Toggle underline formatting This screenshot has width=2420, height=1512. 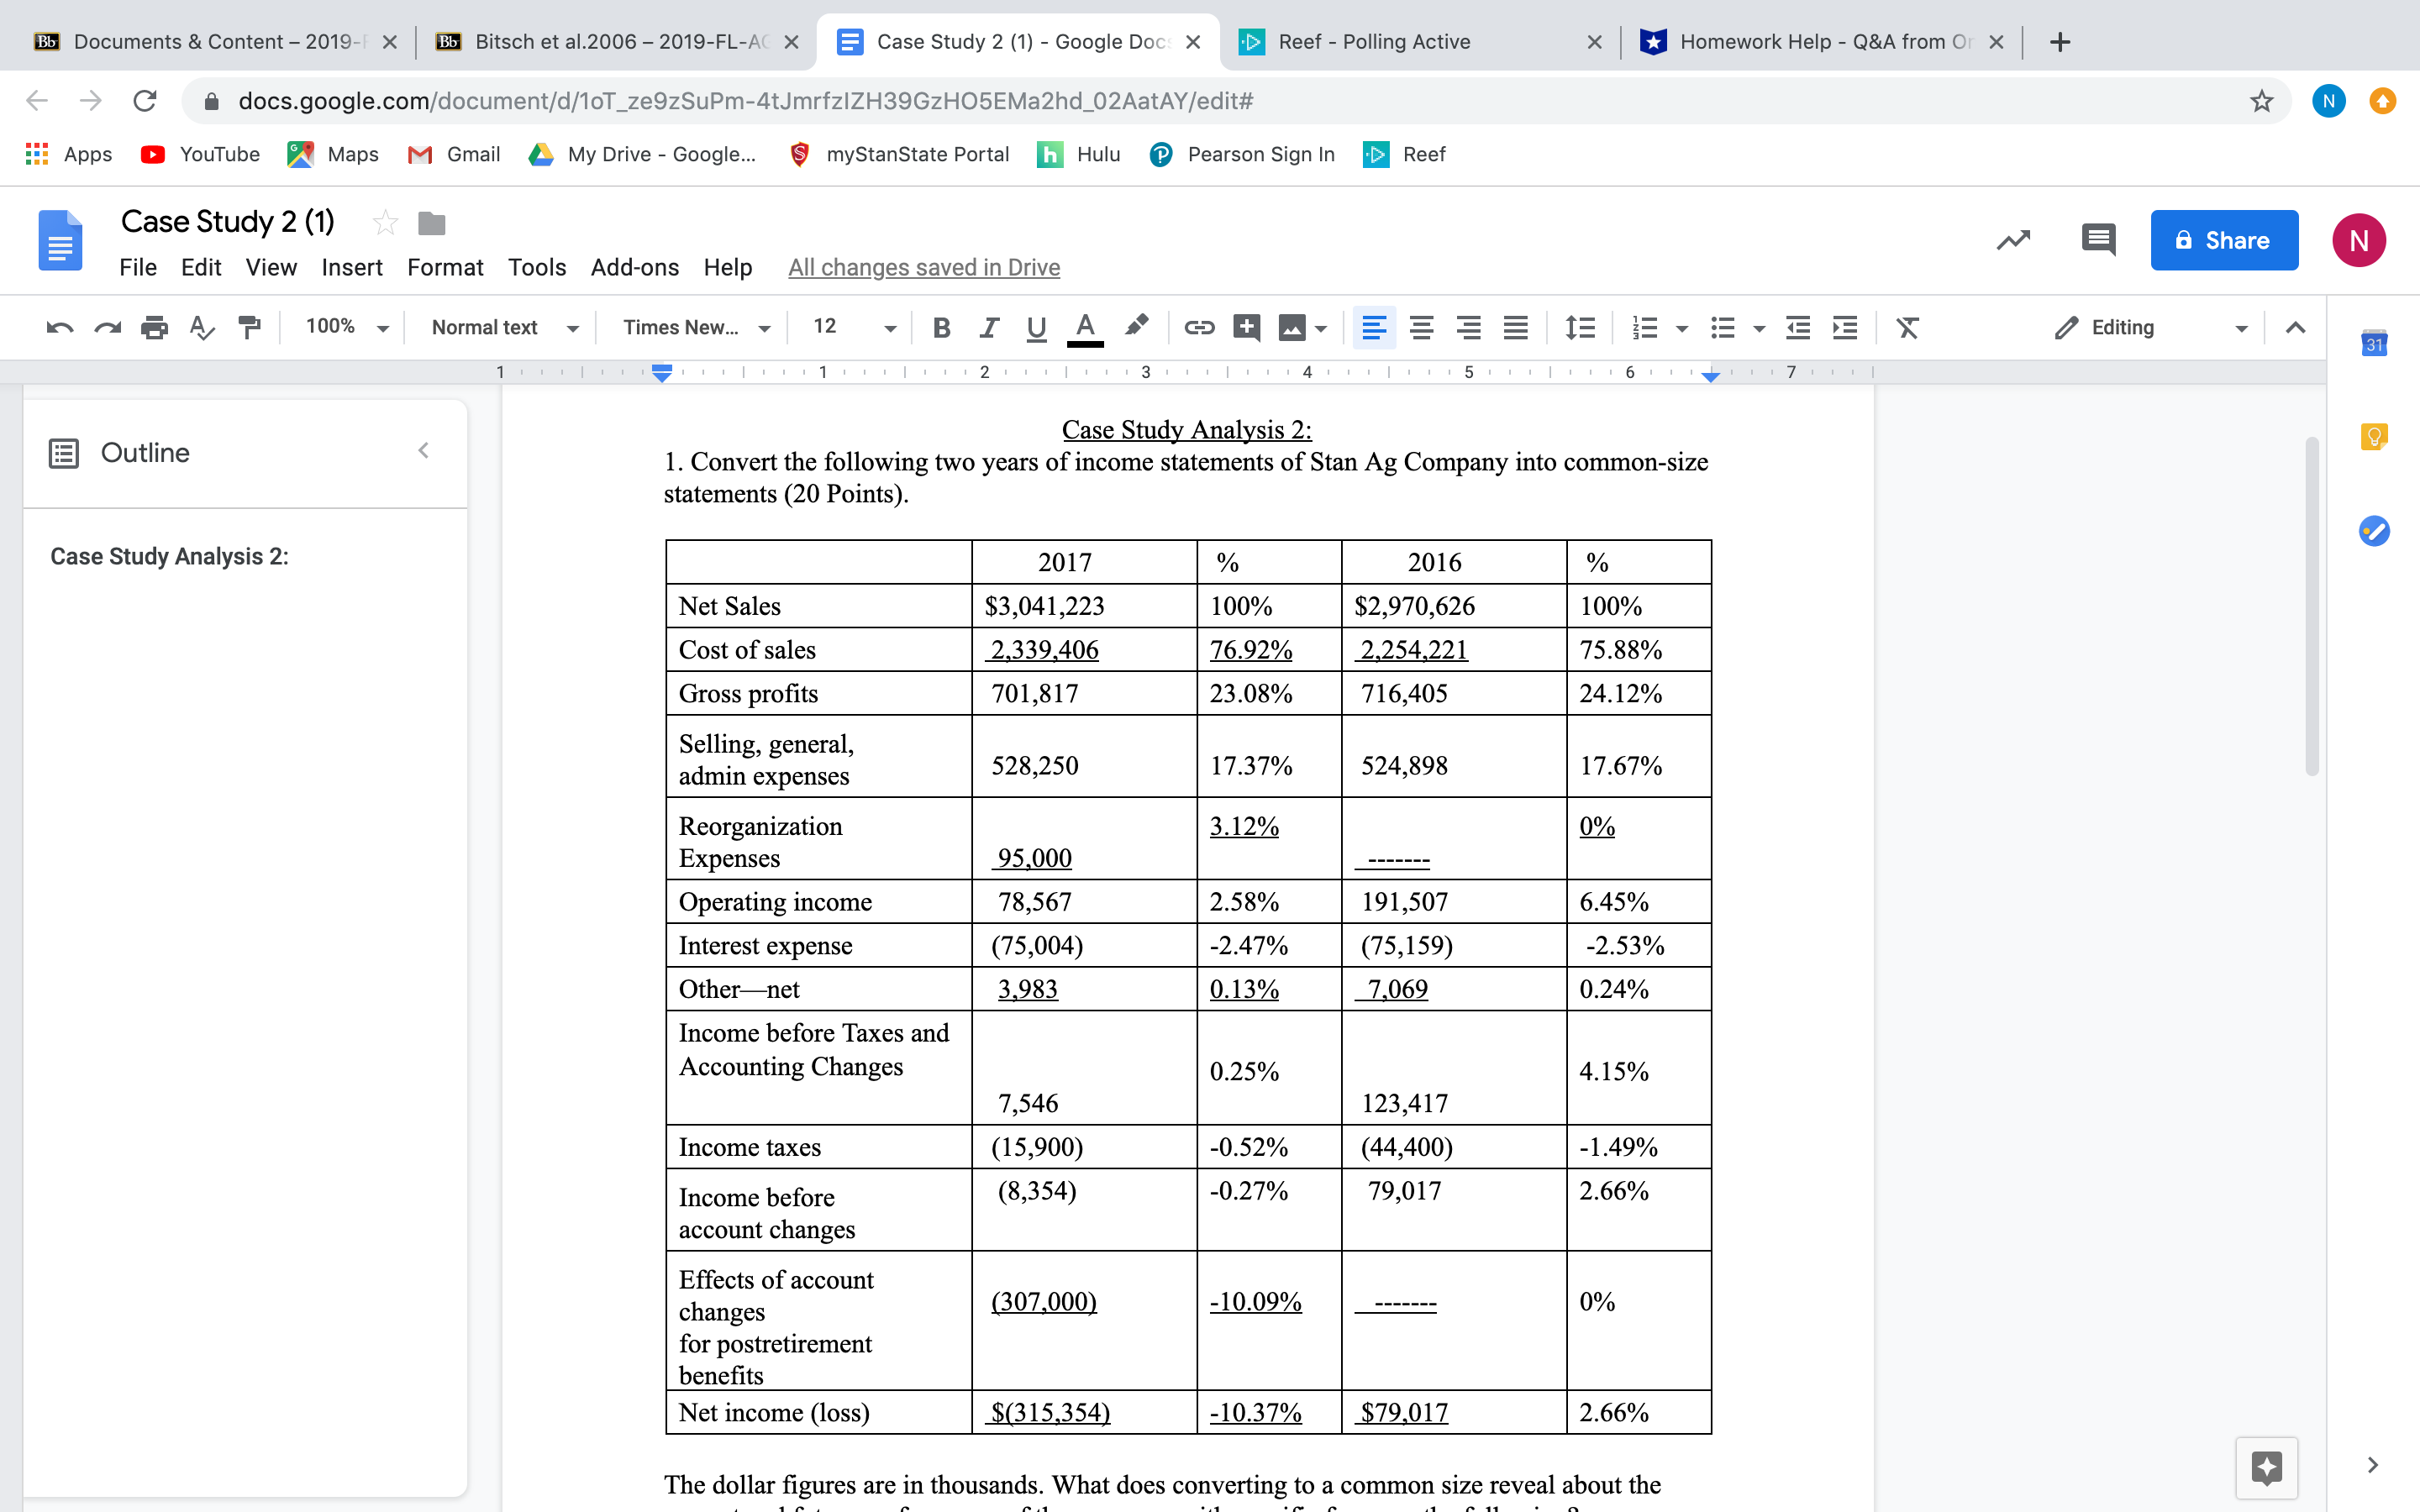1035,327
